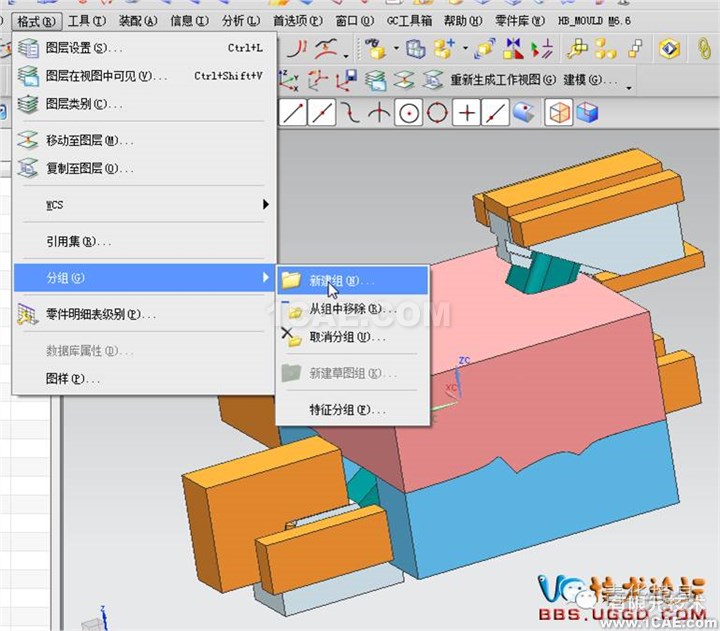This screenshot has width=720, height=631.
Task: Click the move-to-layer icon in menu
Action: 28,141
